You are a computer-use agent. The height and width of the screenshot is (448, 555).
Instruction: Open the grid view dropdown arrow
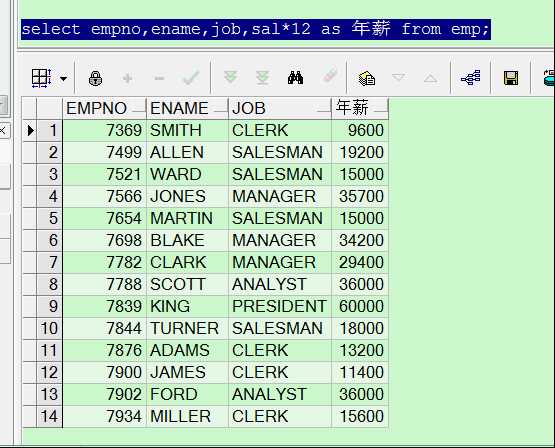click(x=64, y=78)
